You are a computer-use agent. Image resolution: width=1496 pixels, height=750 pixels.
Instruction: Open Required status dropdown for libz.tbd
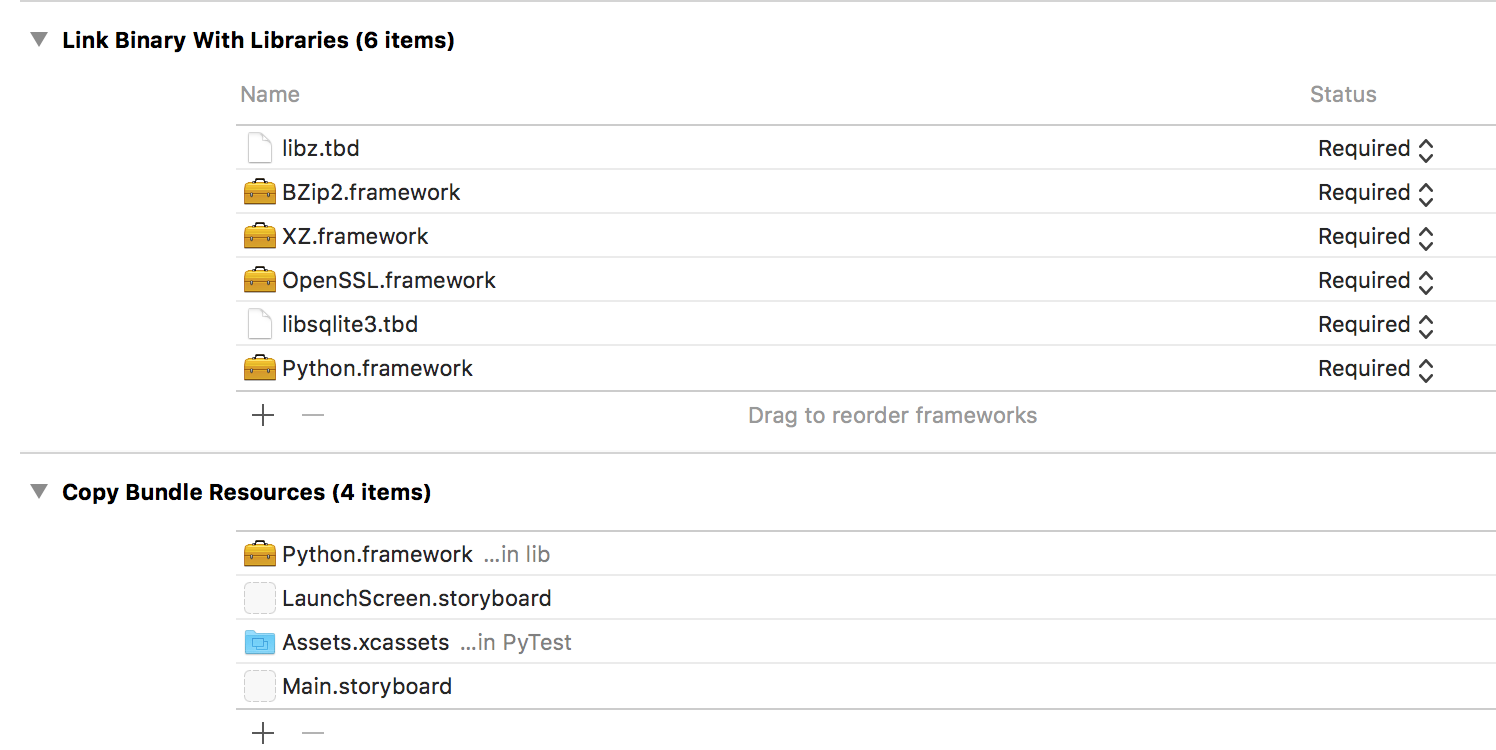tap(1376, 149)
